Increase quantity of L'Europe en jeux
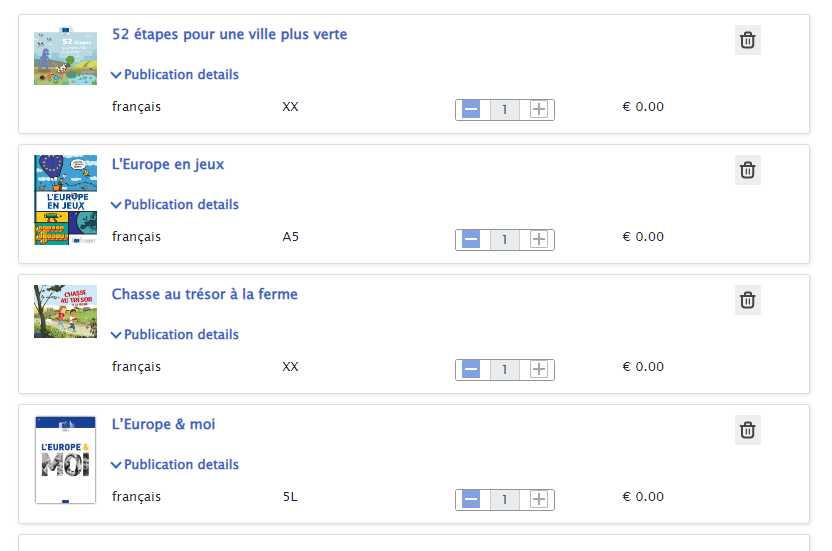 [539, 240]
